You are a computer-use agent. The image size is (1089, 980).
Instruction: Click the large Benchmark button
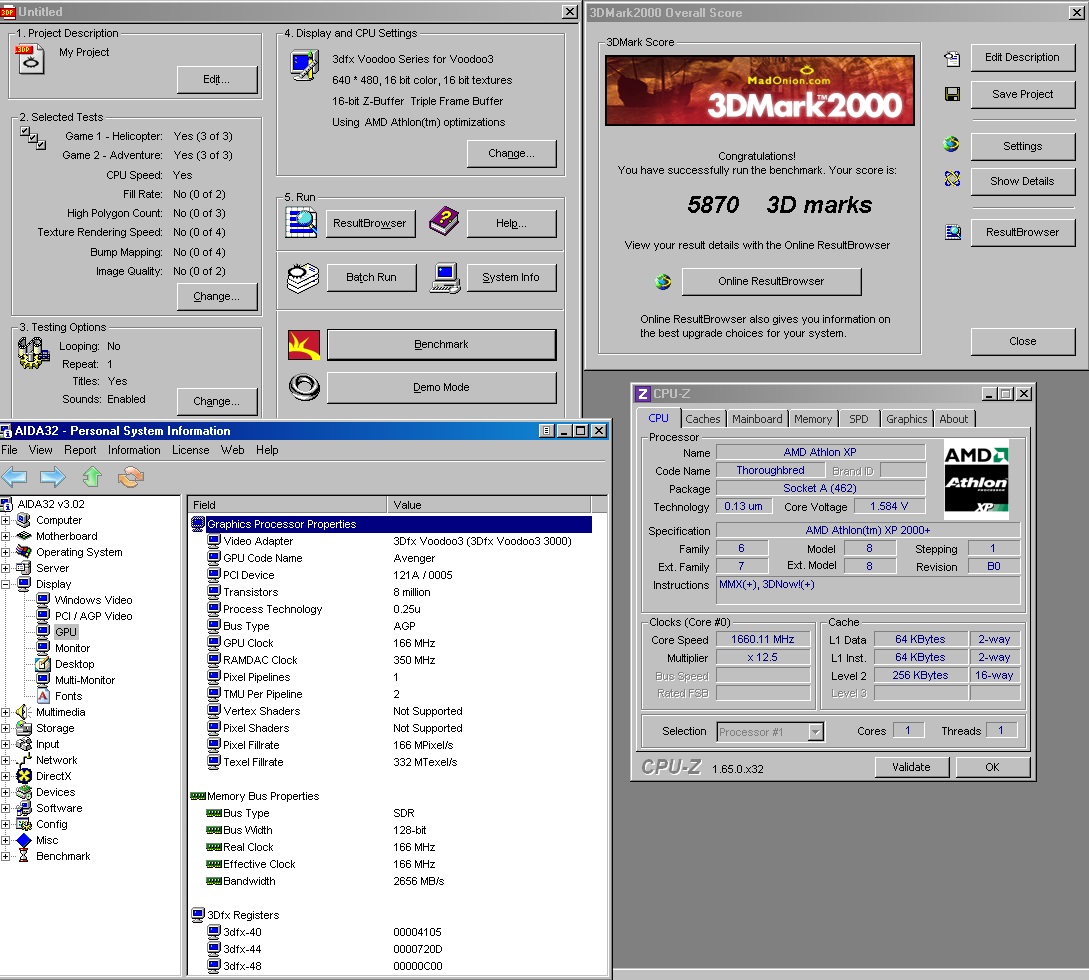(441, 344)
